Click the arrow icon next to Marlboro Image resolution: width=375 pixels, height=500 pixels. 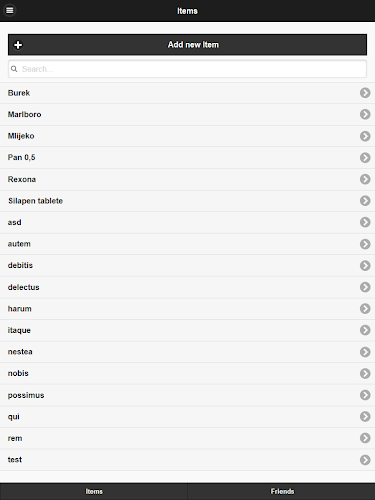pos(365,114)
